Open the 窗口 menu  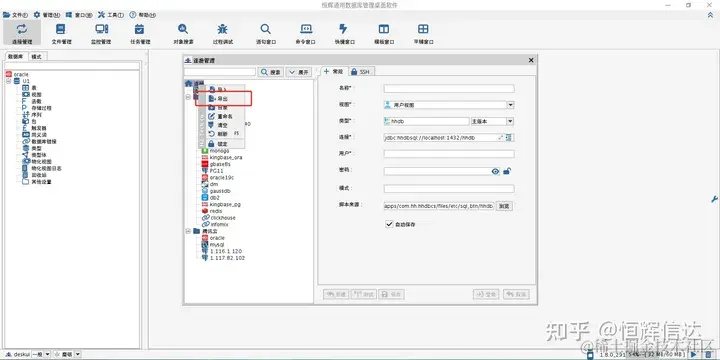(x=79, y=15)
